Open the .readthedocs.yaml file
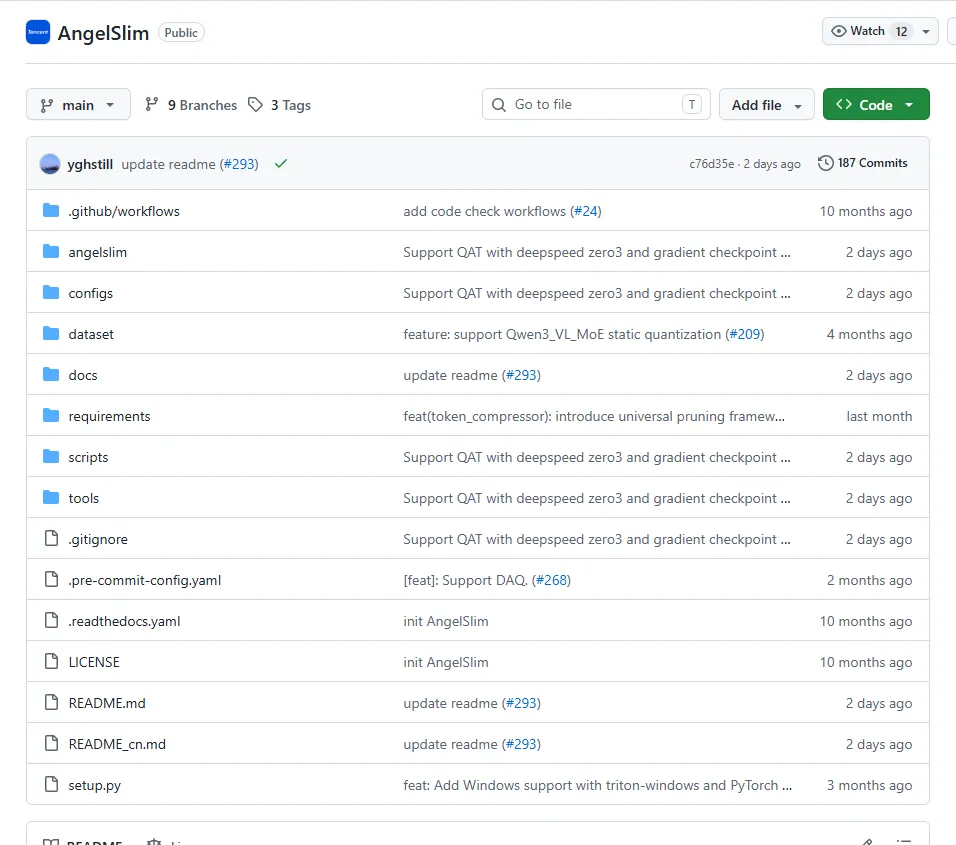The width and height of the screenshot is (956, 845). (124, 621)
